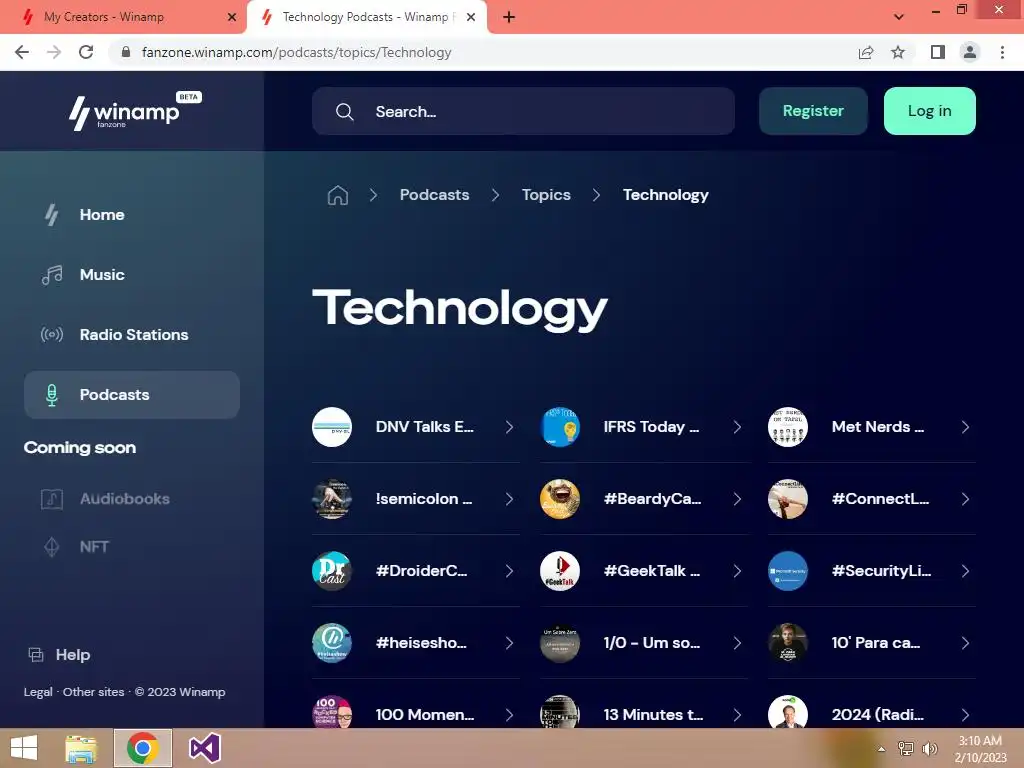Screen dimensions: 1024x768
Task: Open 10' Para ca... podcast thumbnail
Action: pyautogui.click(x=788, y=643)
